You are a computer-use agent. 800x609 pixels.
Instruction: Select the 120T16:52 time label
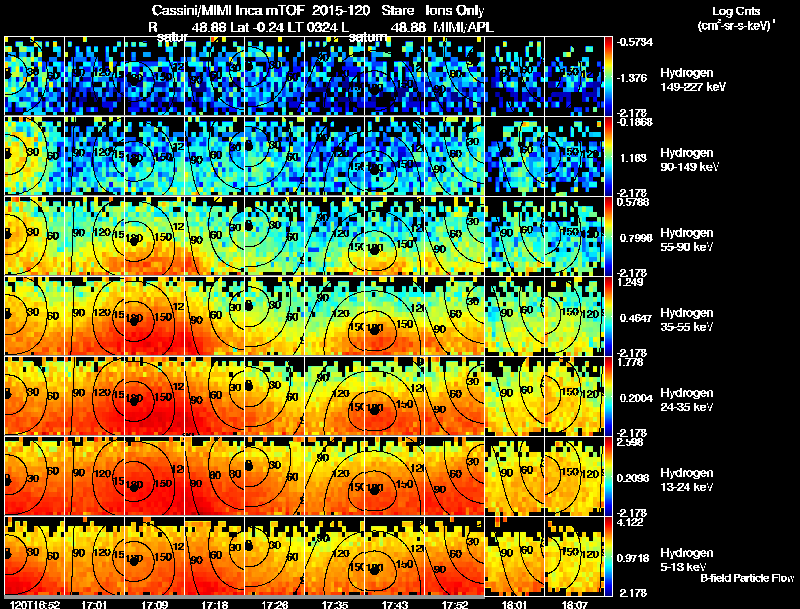coord(35,604)
